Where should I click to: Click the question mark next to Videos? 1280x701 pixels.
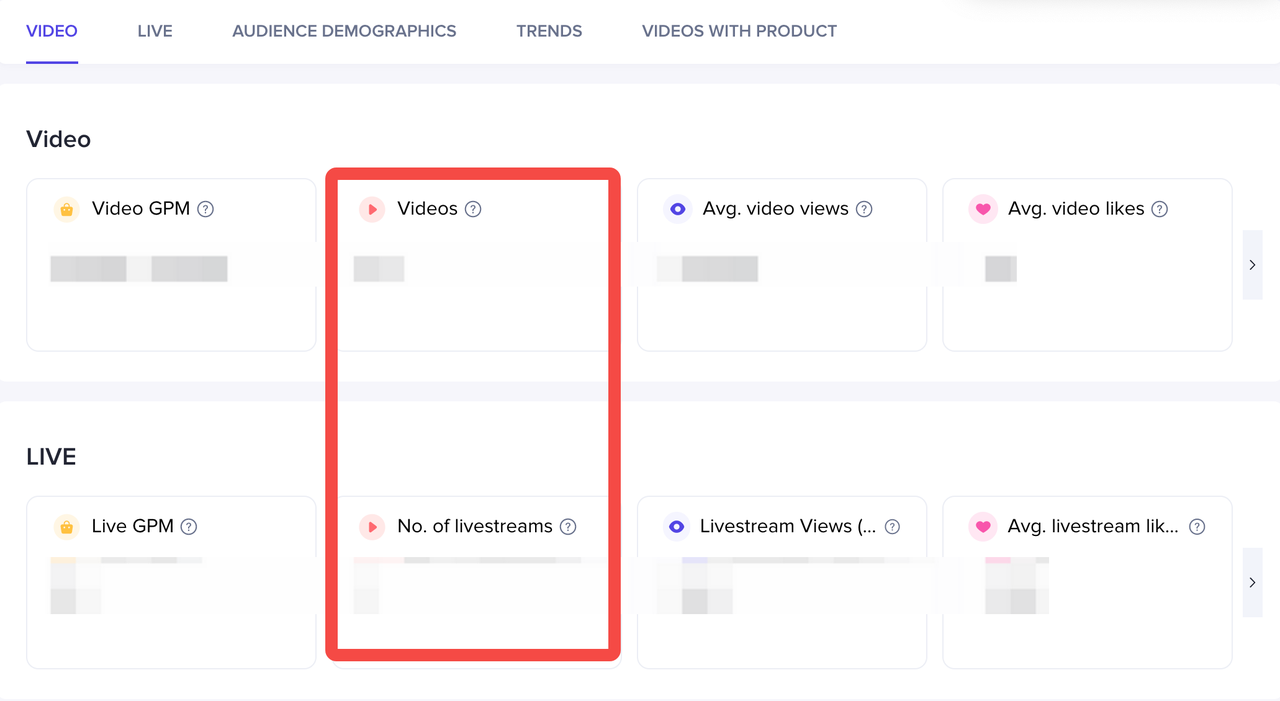[473, 209]
